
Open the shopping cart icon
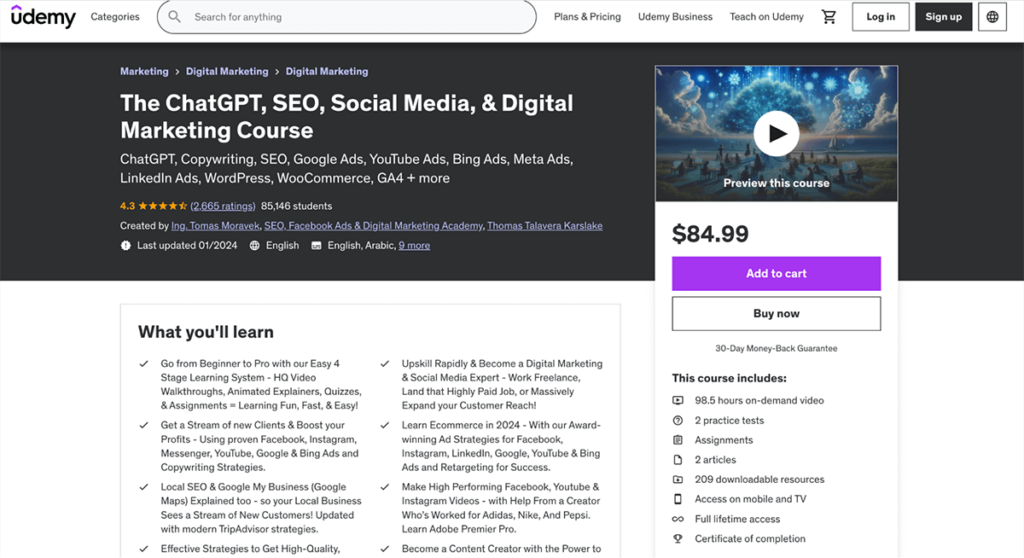pos(829,17)
